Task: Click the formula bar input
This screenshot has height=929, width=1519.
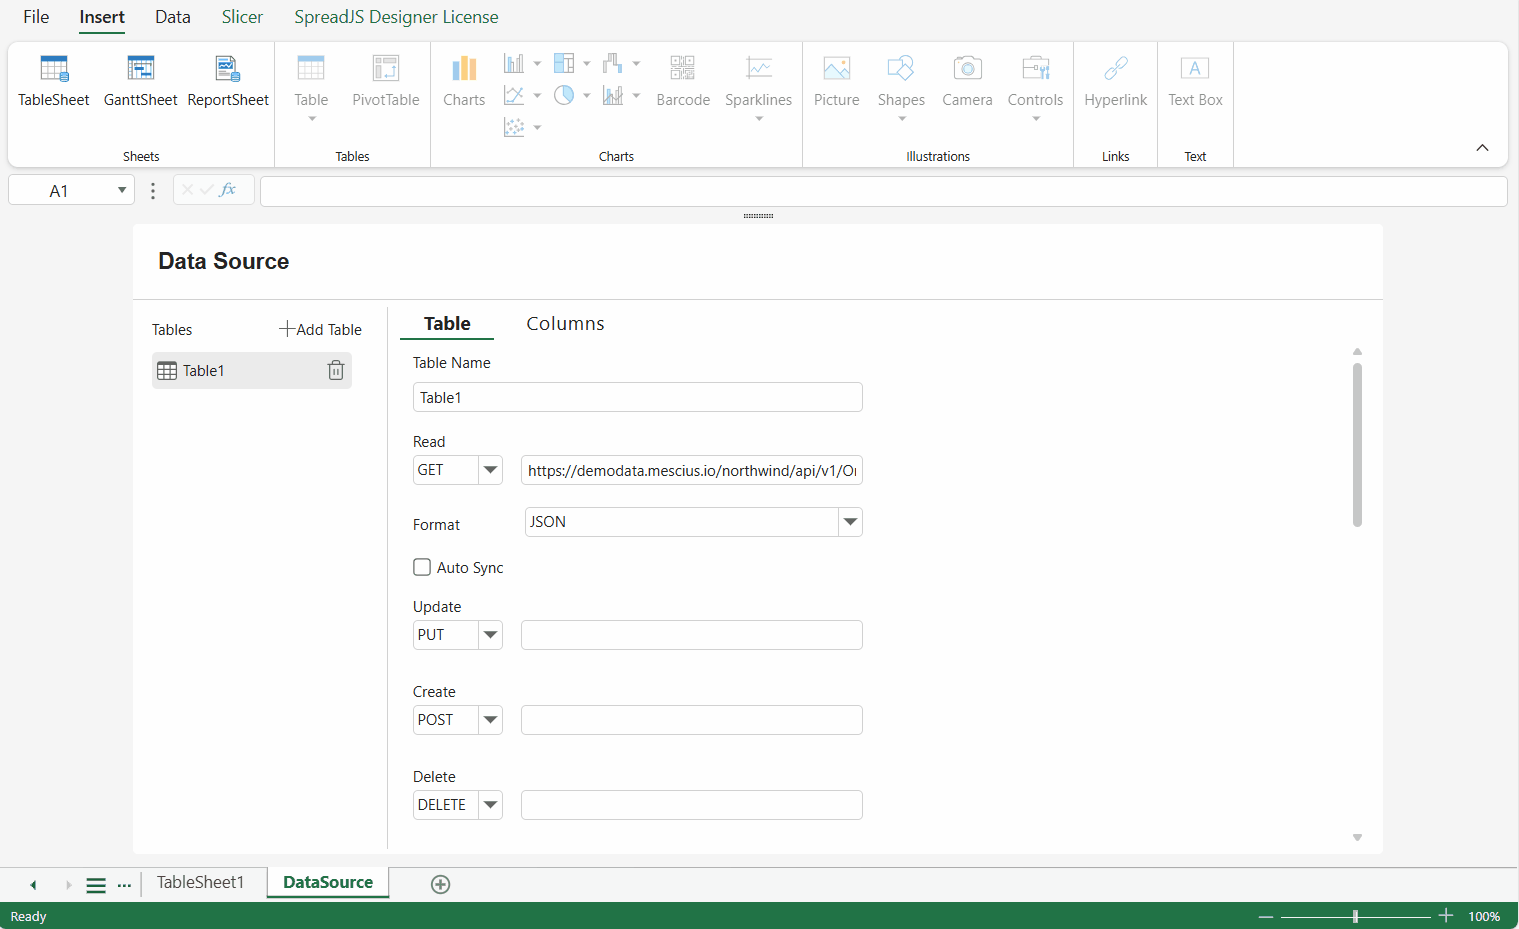Action: 884,191
